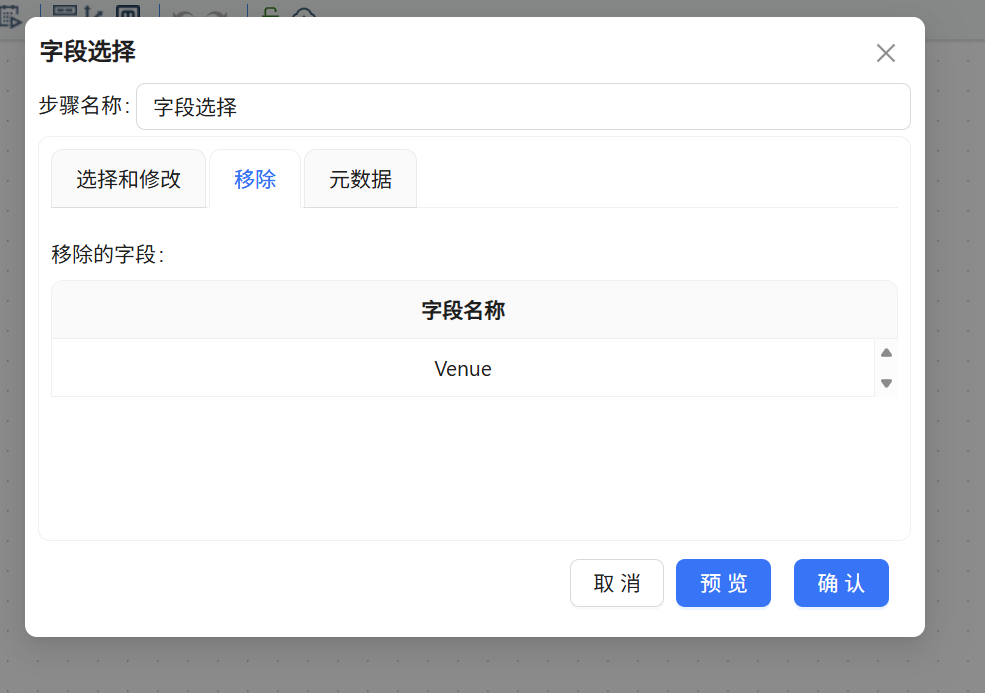Click the 步骤名称 input field
Image resolution: width=985 pixels, height=693 pixels.
523,107
